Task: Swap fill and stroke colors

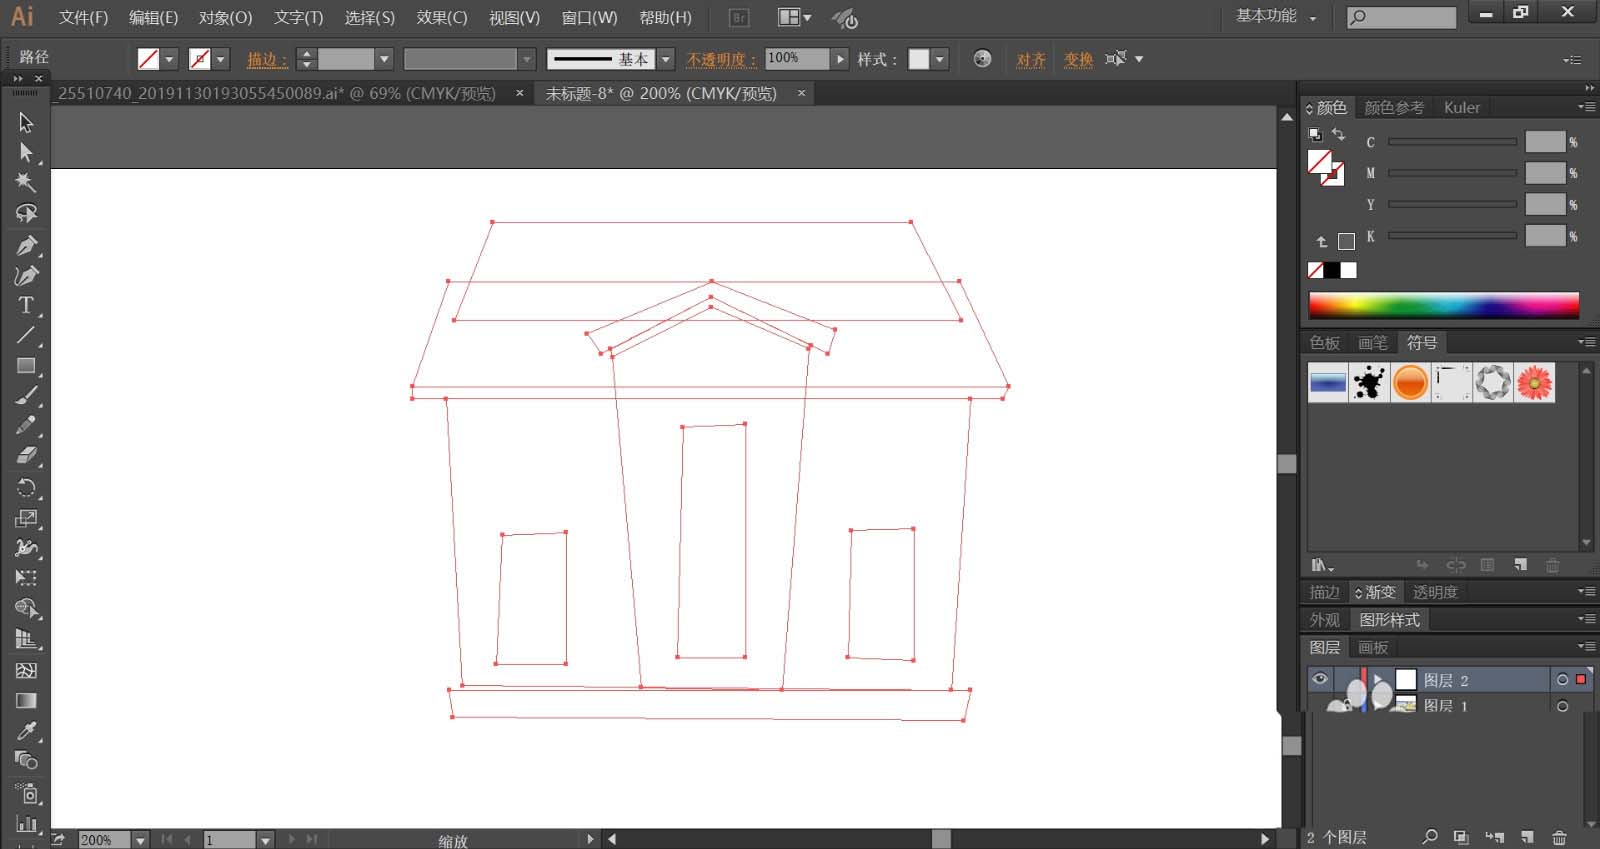Action: [x=1338, y=135]
